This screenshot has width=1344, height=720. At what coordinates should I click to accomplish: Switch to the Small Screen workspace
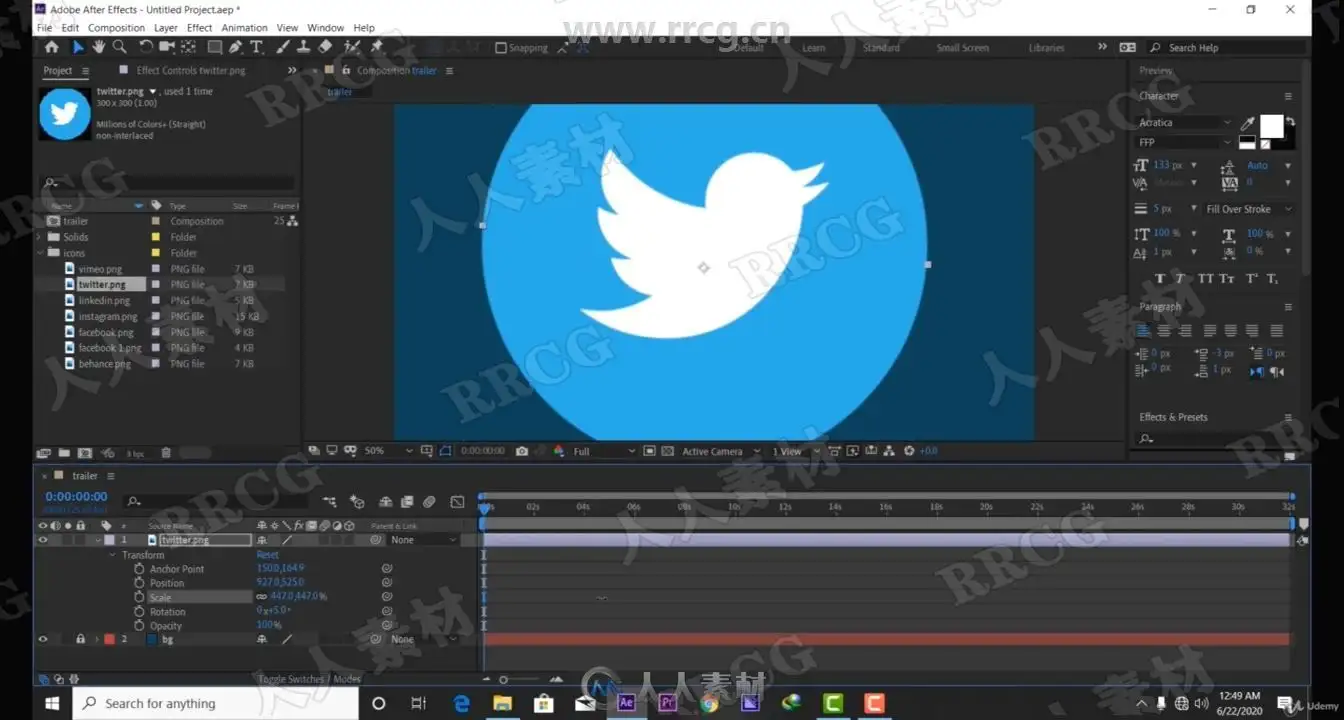[x=963, y=48]
